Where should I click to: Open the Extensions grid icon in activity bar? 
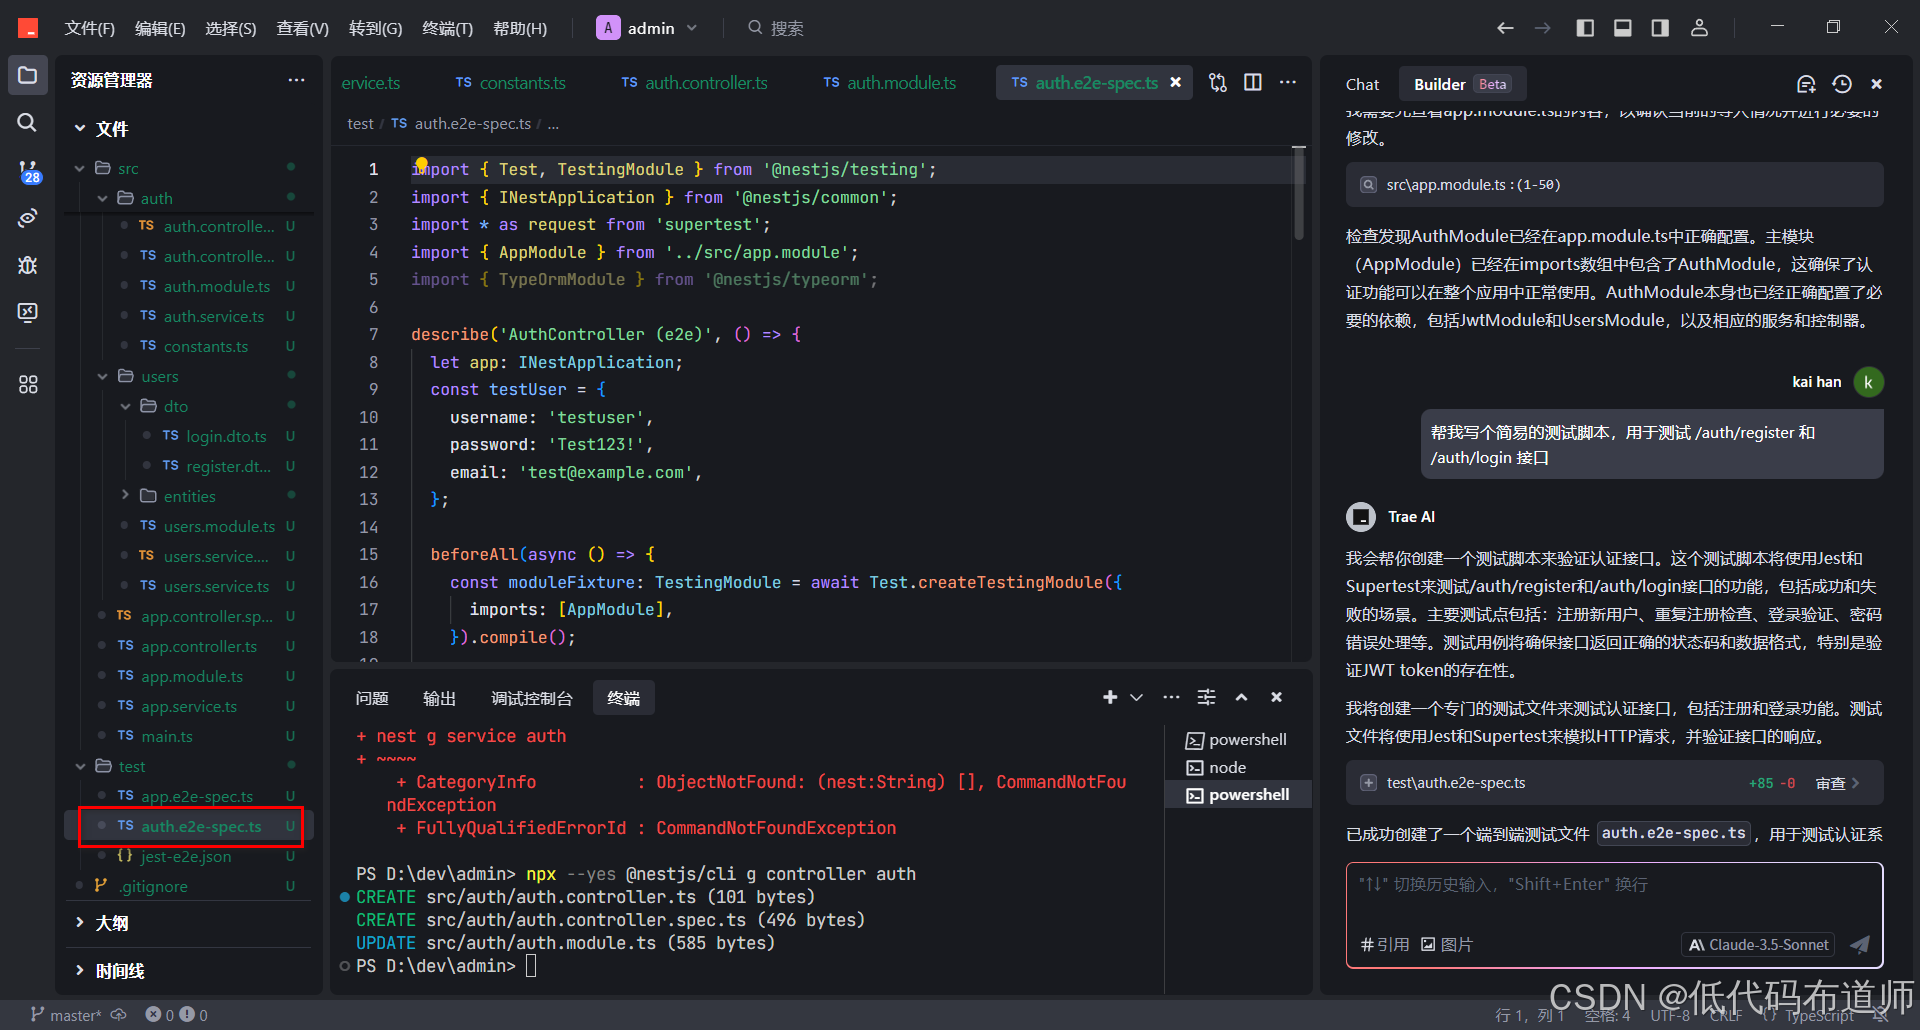click(x=28, y=384)
